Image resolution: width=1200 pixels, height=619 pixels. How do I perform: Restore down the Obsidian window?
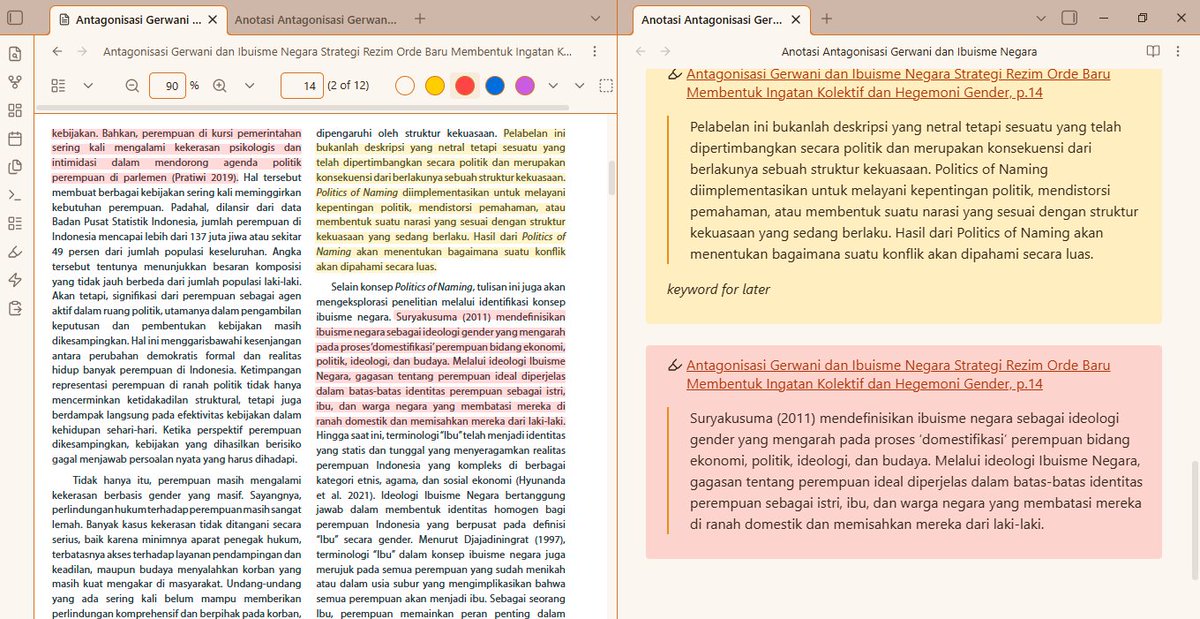tap(1143, 18)
